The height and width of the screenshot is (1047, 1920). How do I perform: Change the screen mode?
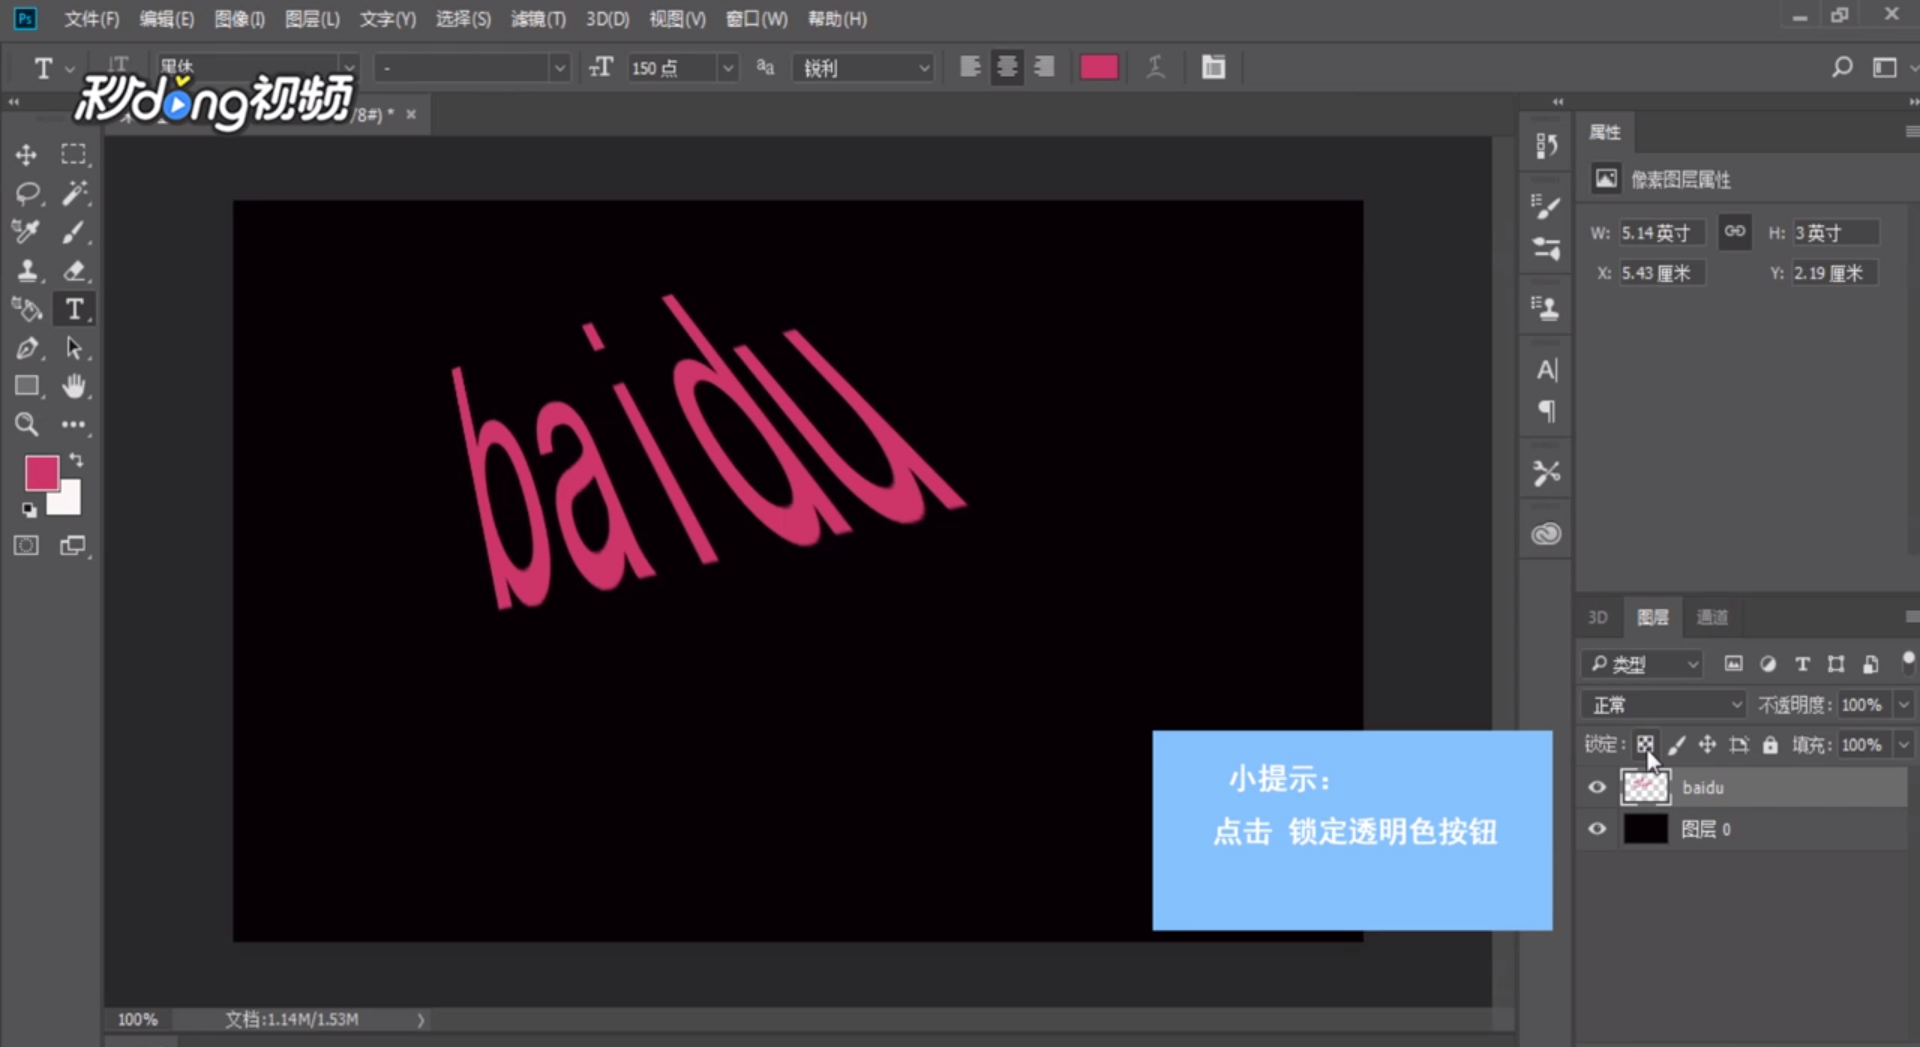tap(73, 546)
